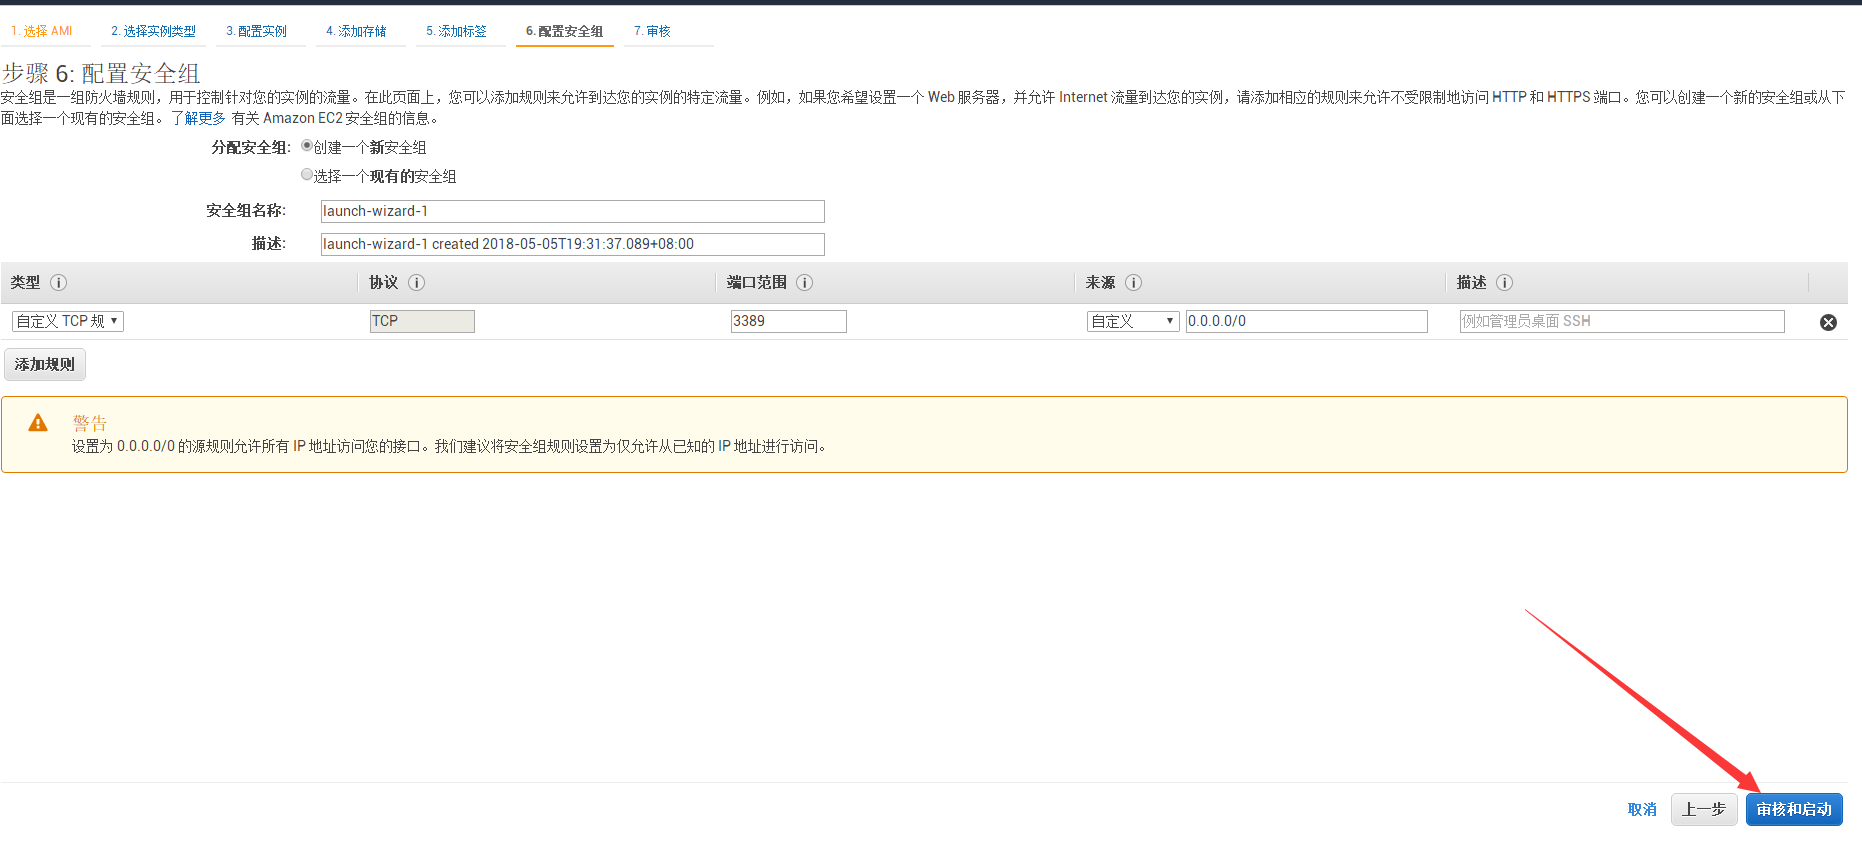Switch to 7. 审核 tab

click(652, 31)
